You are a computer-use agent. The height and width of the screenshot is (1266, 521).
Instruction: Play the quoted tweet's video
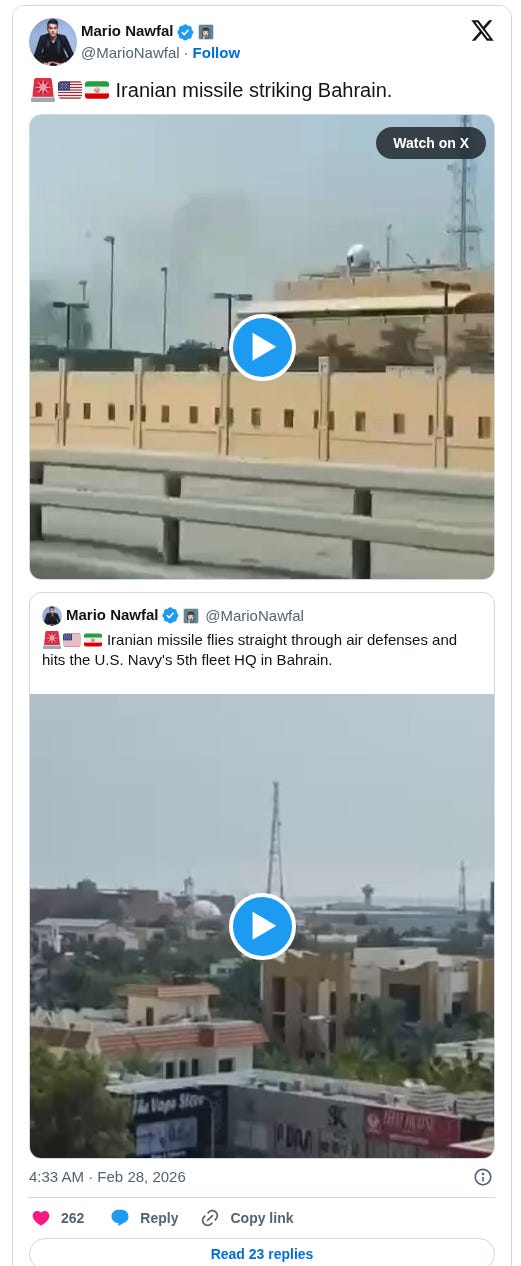[x=262, y=926]
